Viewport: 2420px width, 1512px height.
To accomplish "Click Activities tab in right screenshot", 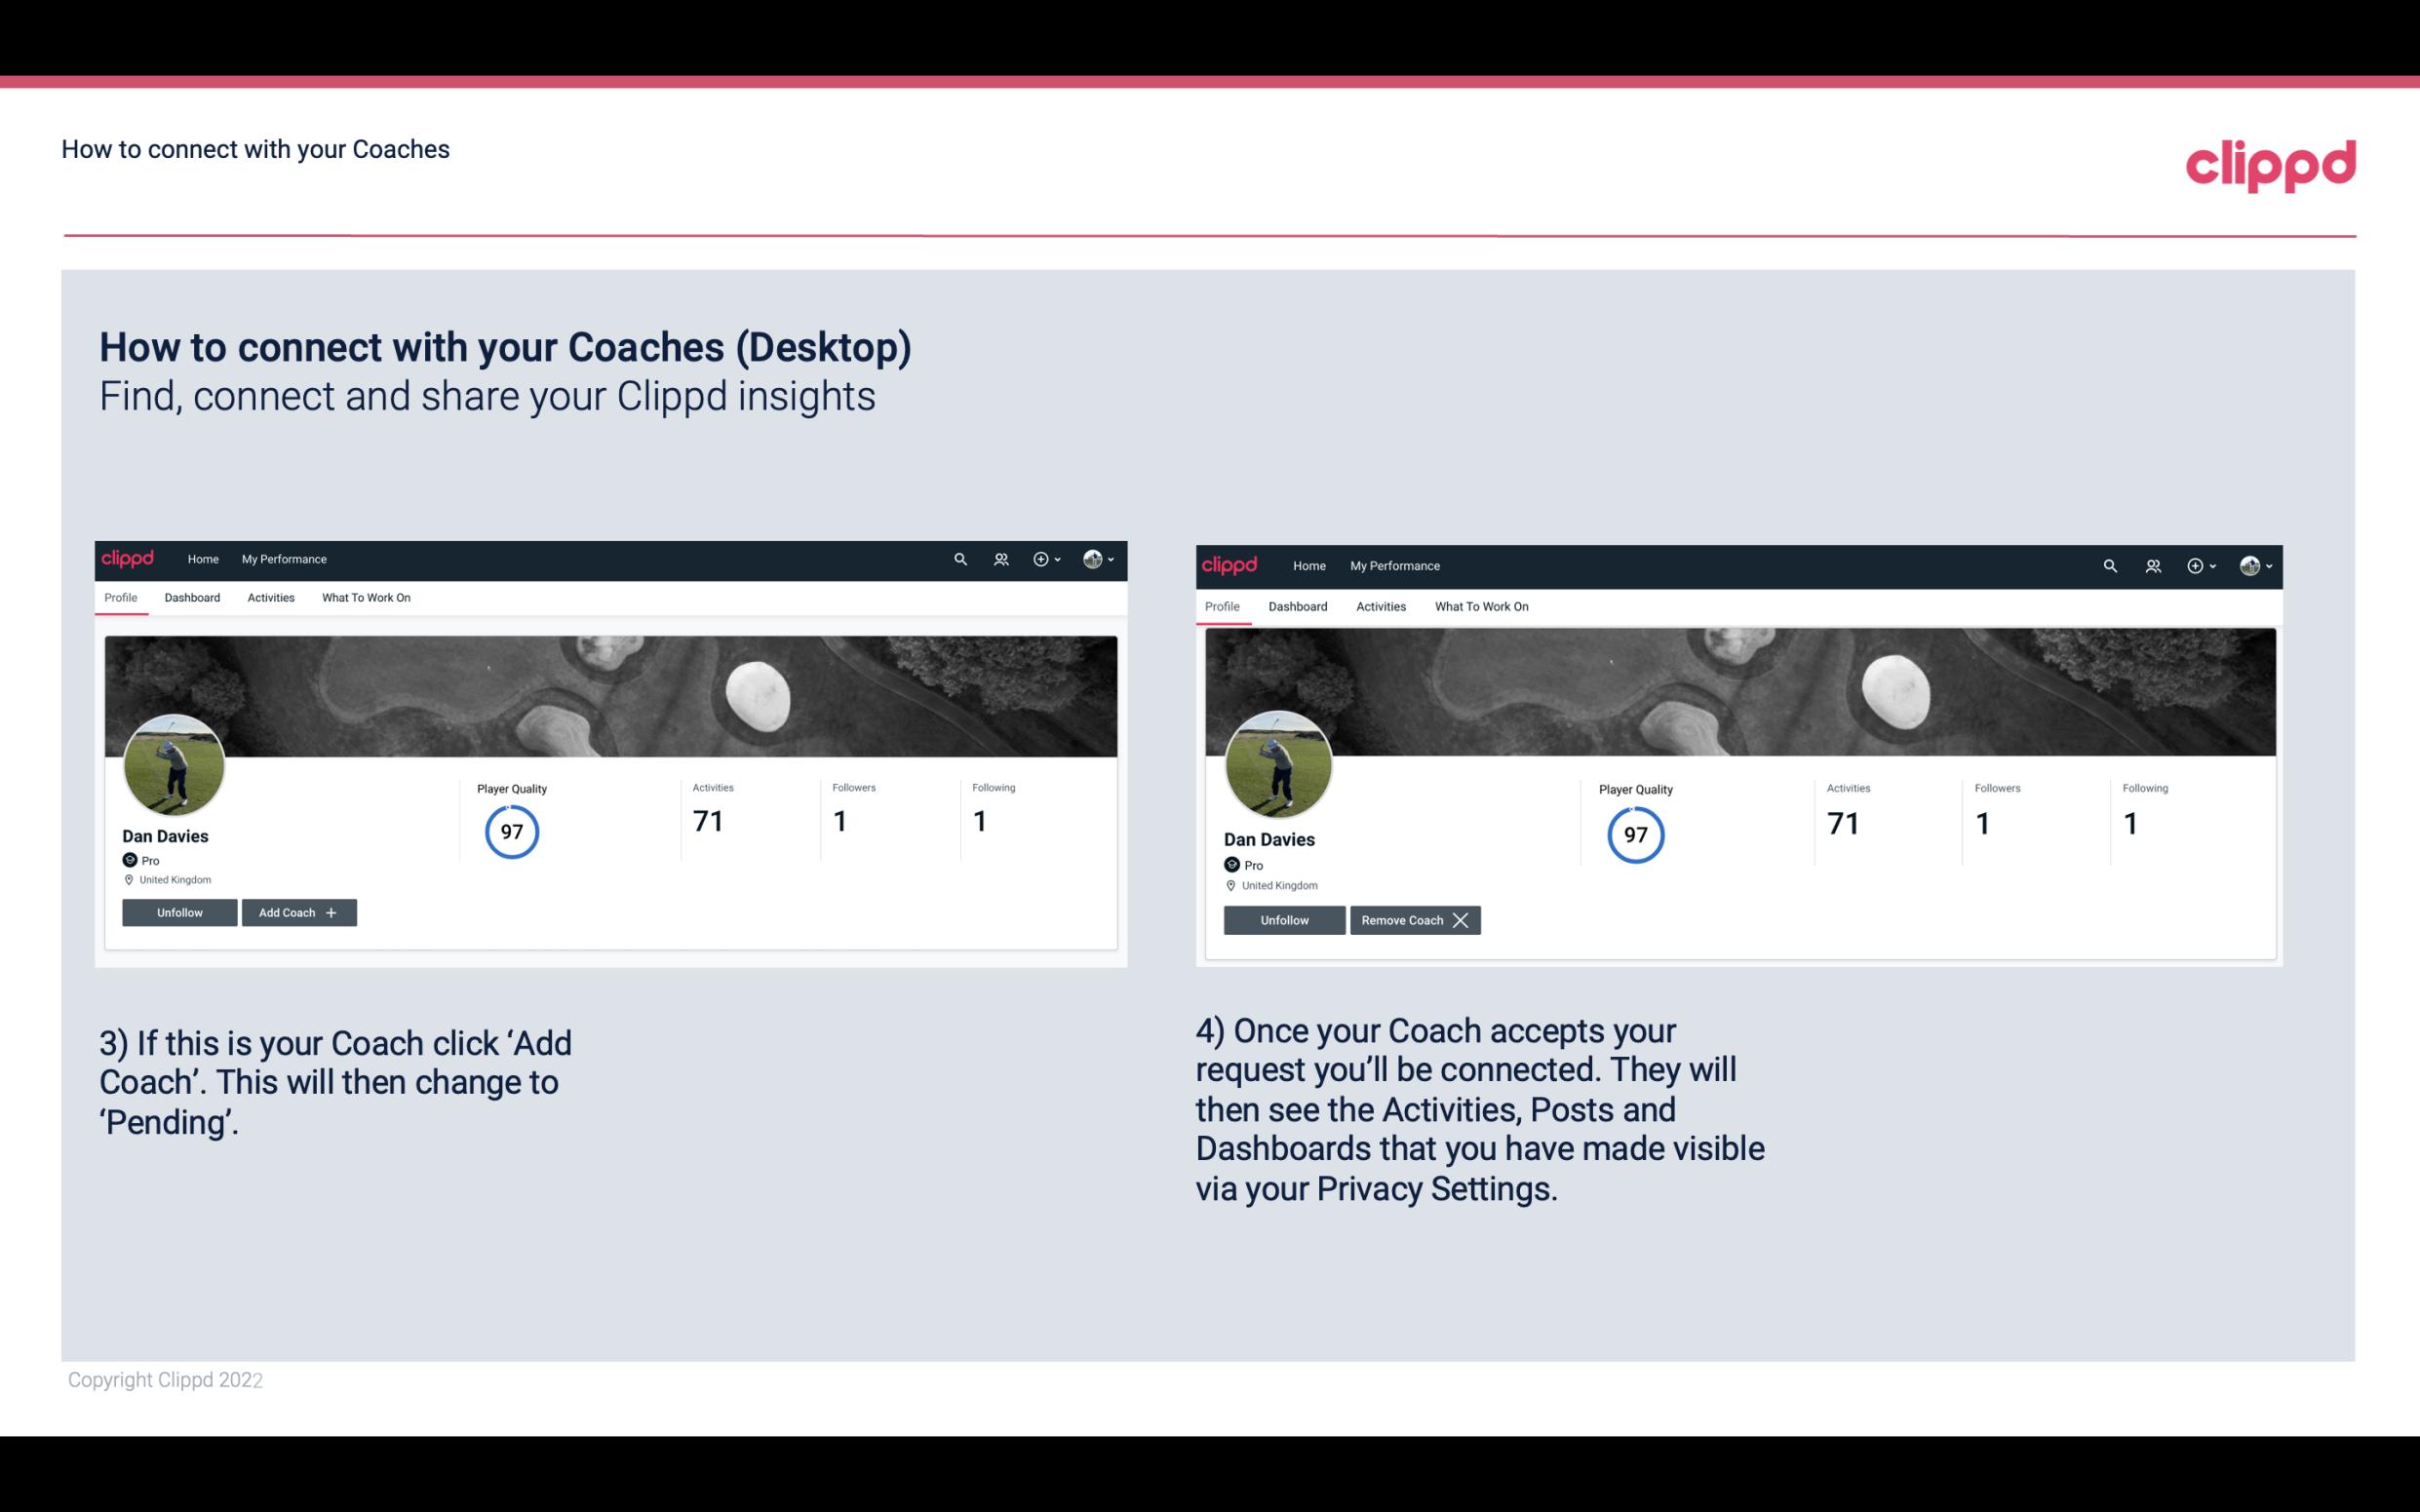I will pos(1380,604).
